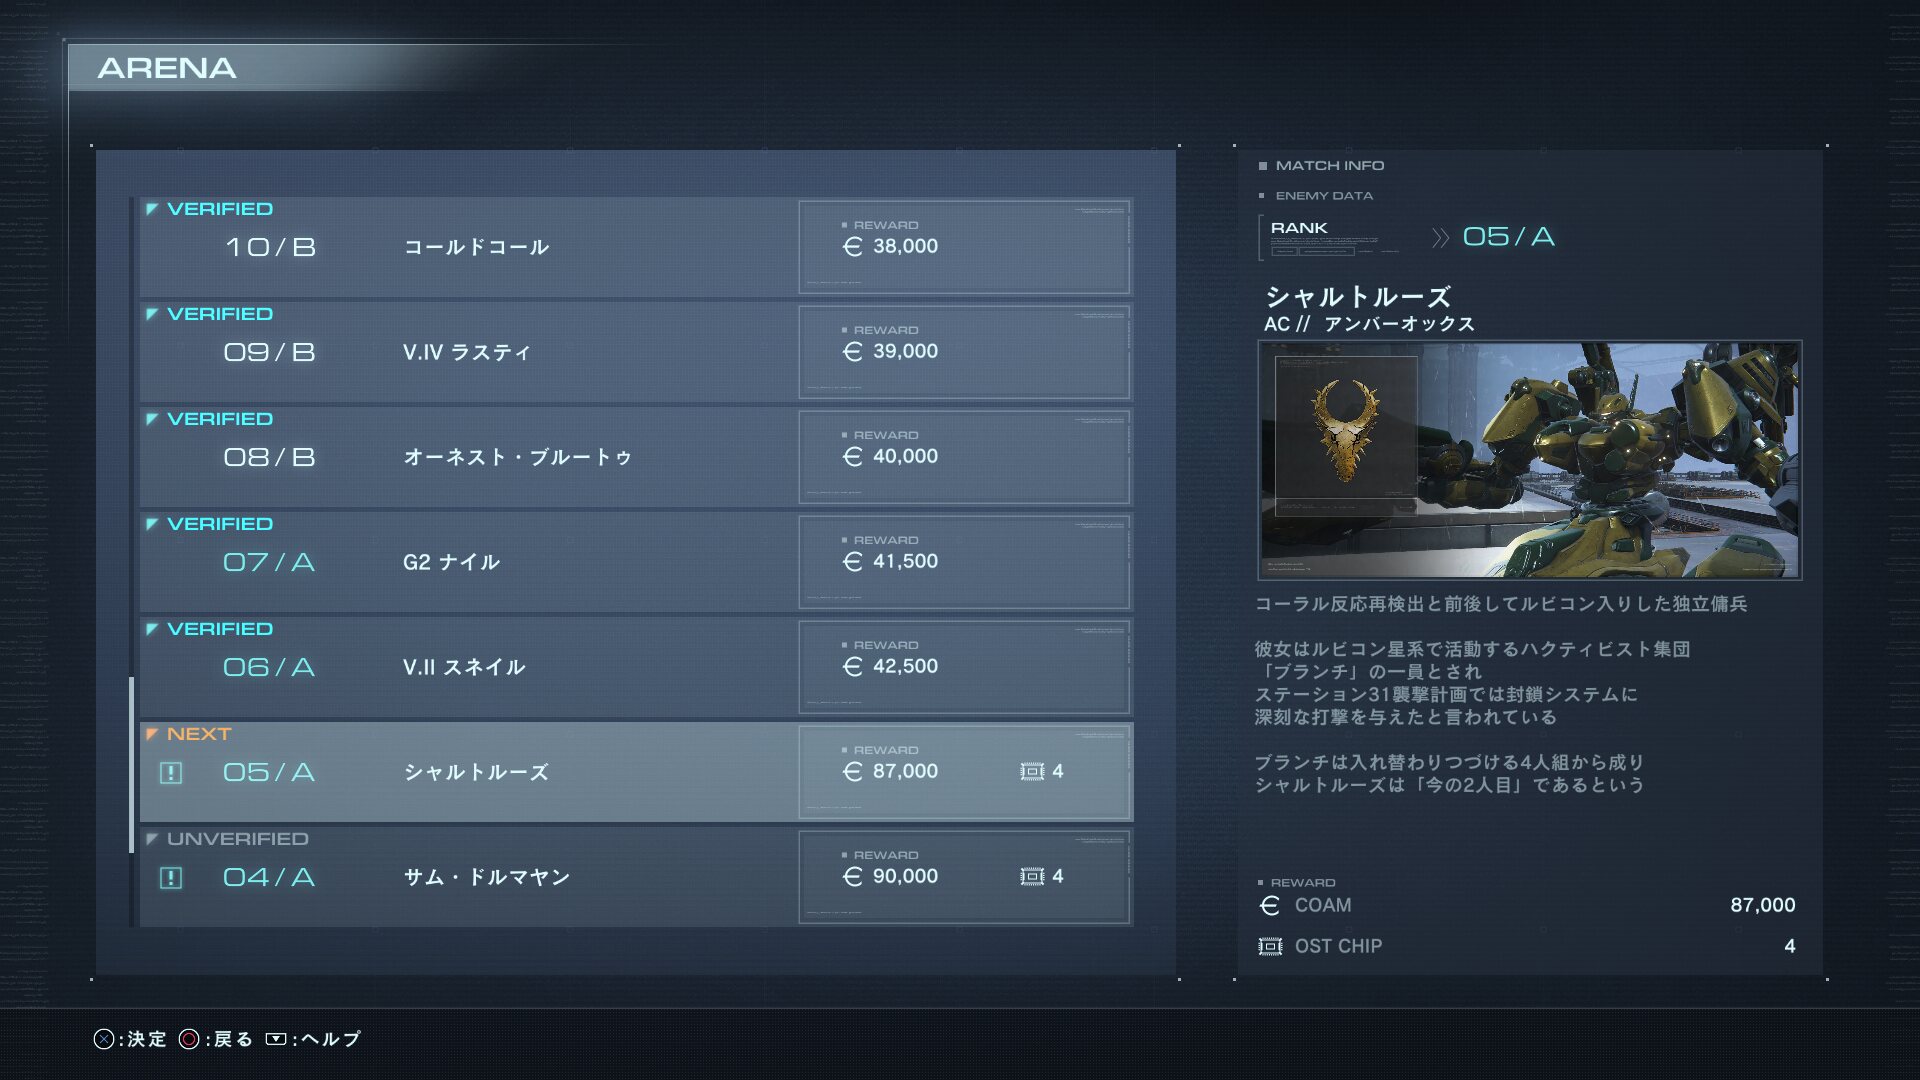Image resolution: width=1920 pixels, height=1080 pixels.
Task: Click the OST chip icon in 04/A reward
Action: (x=1032, y=876)
